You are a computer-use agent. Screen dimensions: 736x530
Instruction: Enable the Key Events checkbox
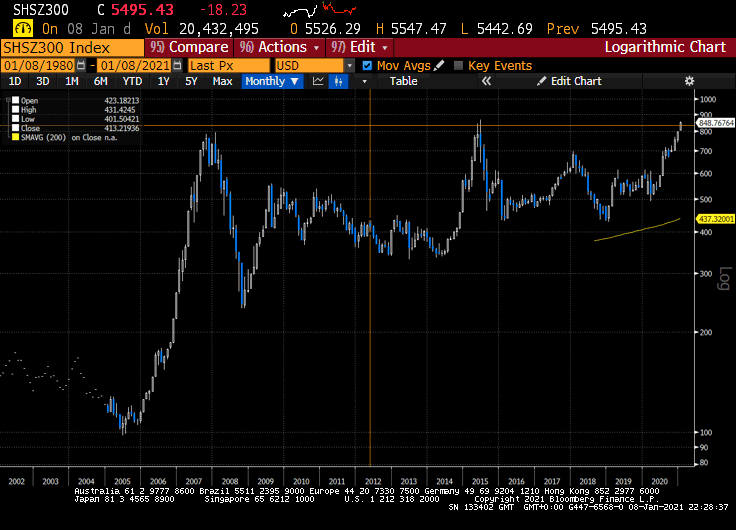[459, 65]
